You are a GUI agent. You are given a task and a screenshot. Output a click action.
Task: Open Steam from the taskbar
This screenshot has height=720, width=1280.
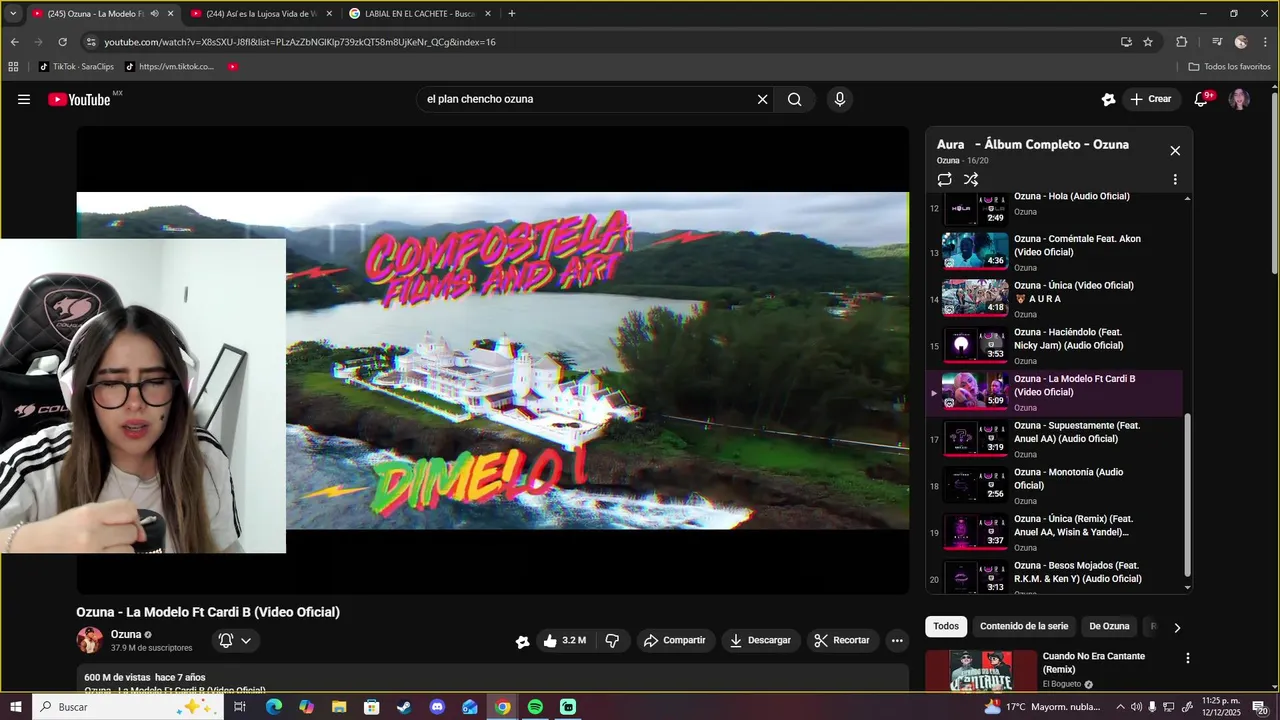[404, 707]
